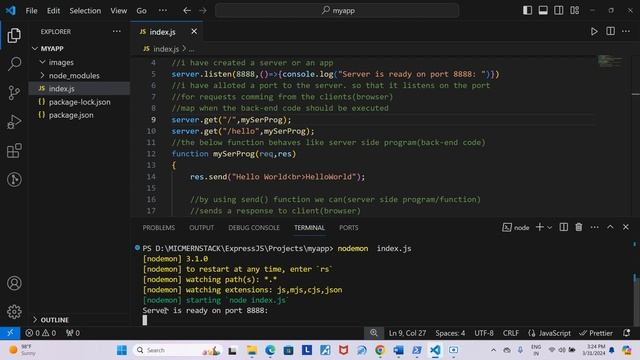Open the Windows Start menu

pyautogui.click(x=122, y=350)
